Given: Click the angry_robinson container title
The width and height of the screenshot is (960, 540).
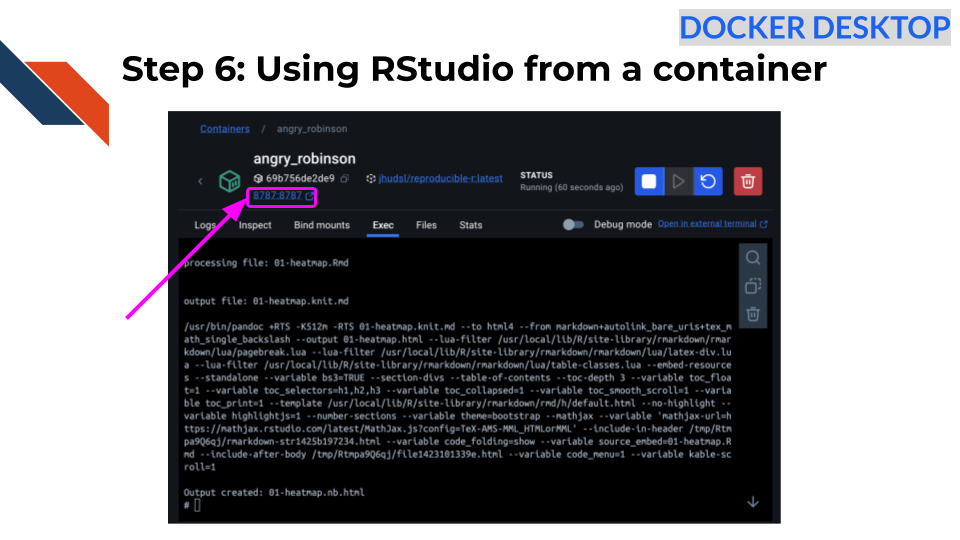Looking at the screenshot, I should click(304, 159).
